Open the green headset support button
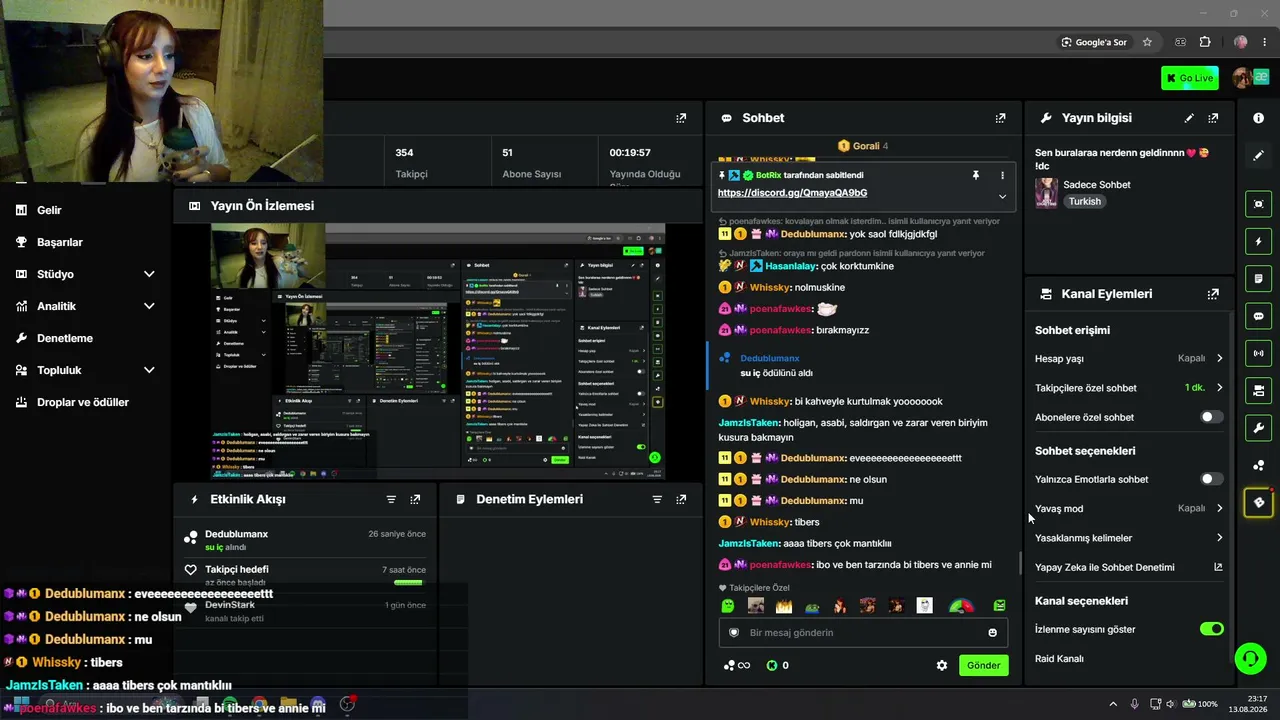The height and width of the screenshot is (720, 1280). 1250,658
